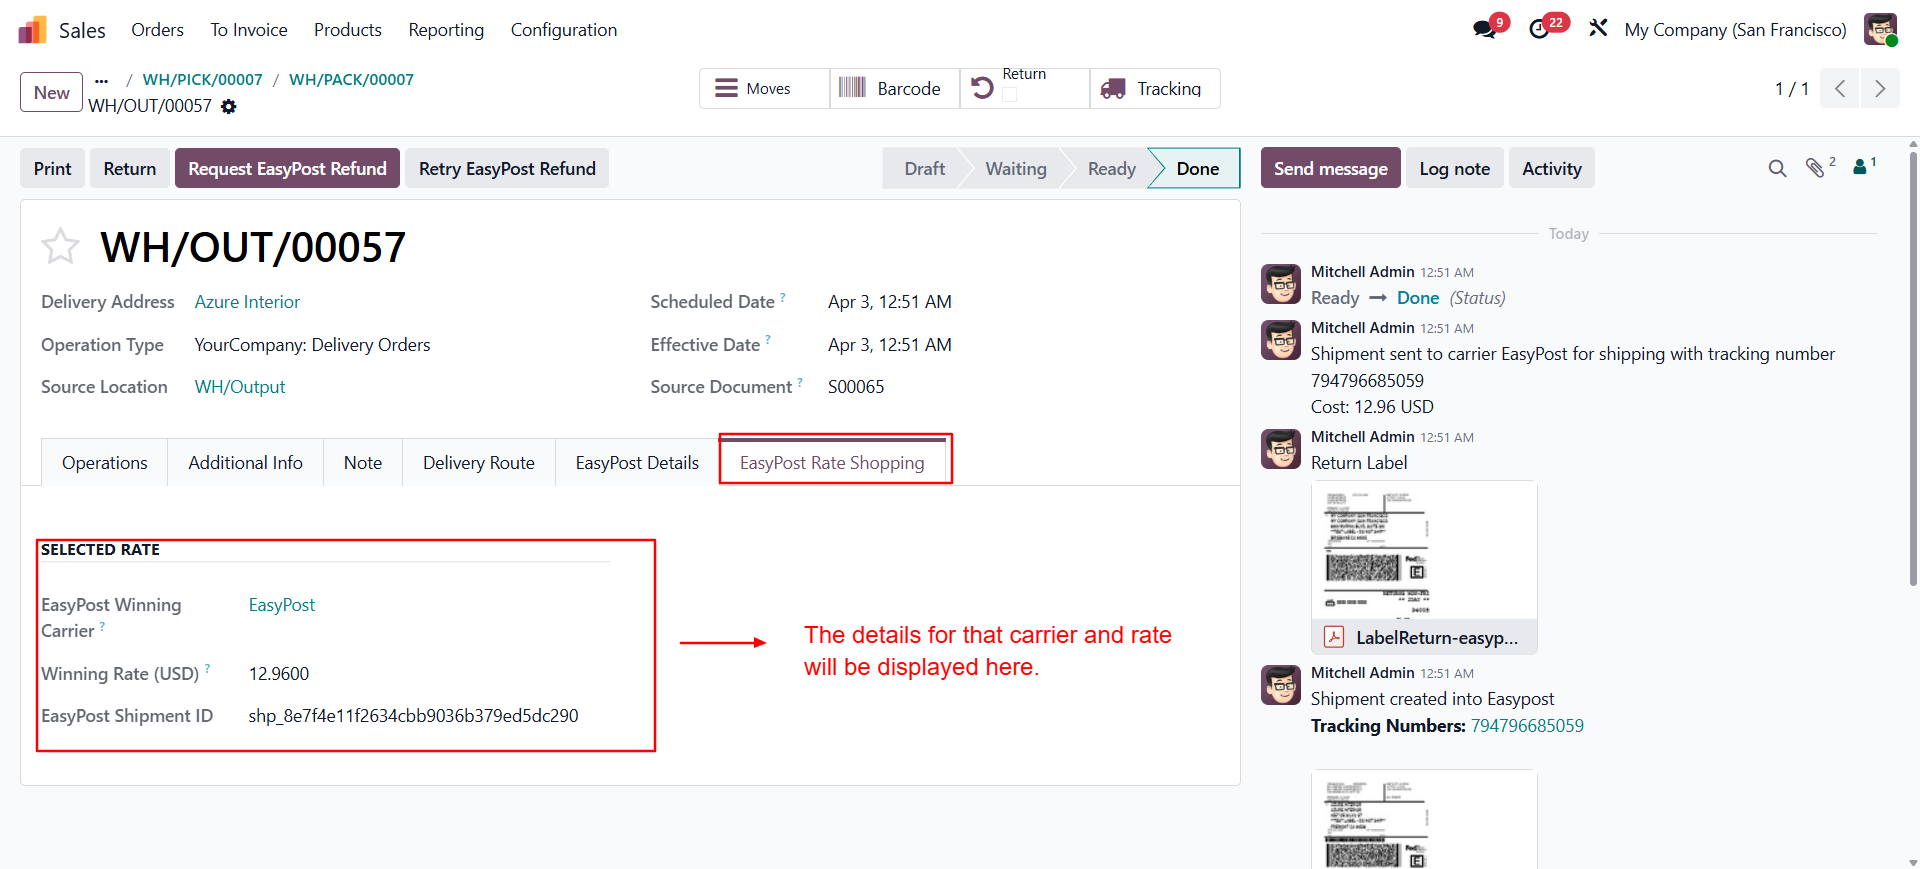Open the Operations tab
The height and width of the screenshot is (869, 1920).
(104, 462)
